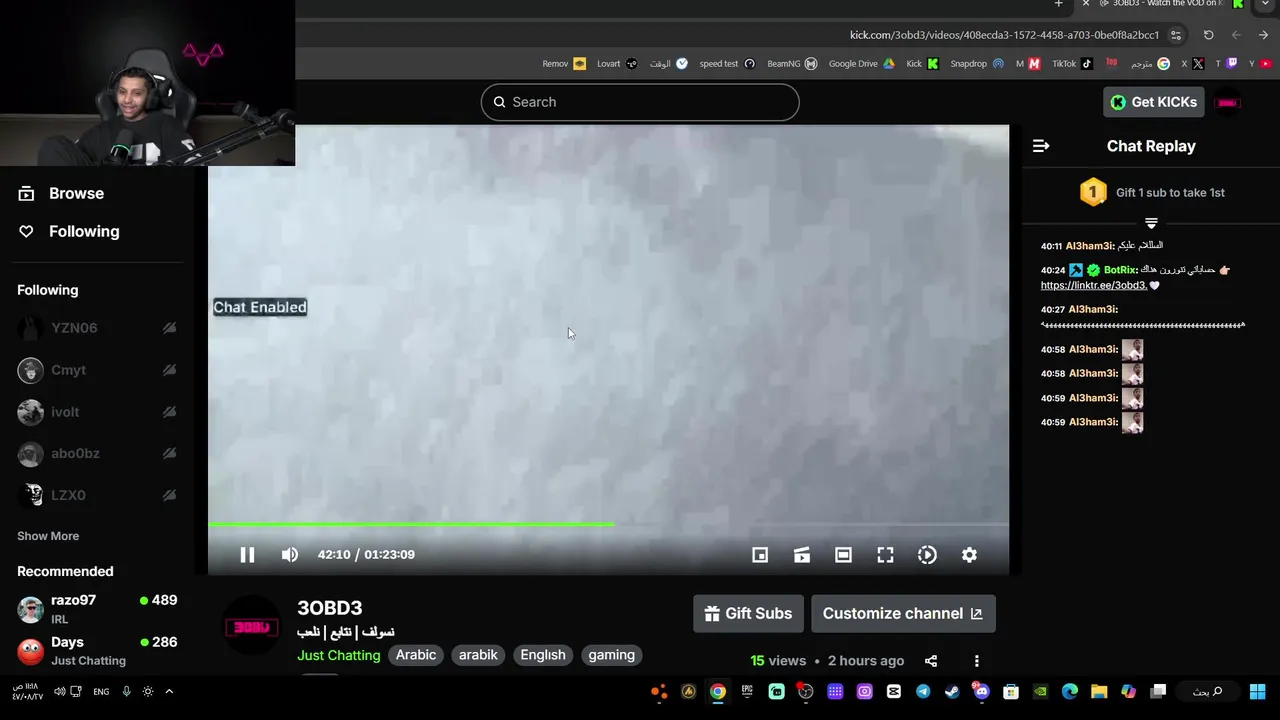Screen dimensions: 1280x720
Task: Open Telegram from the taskbar
Action: pos(923,692)
